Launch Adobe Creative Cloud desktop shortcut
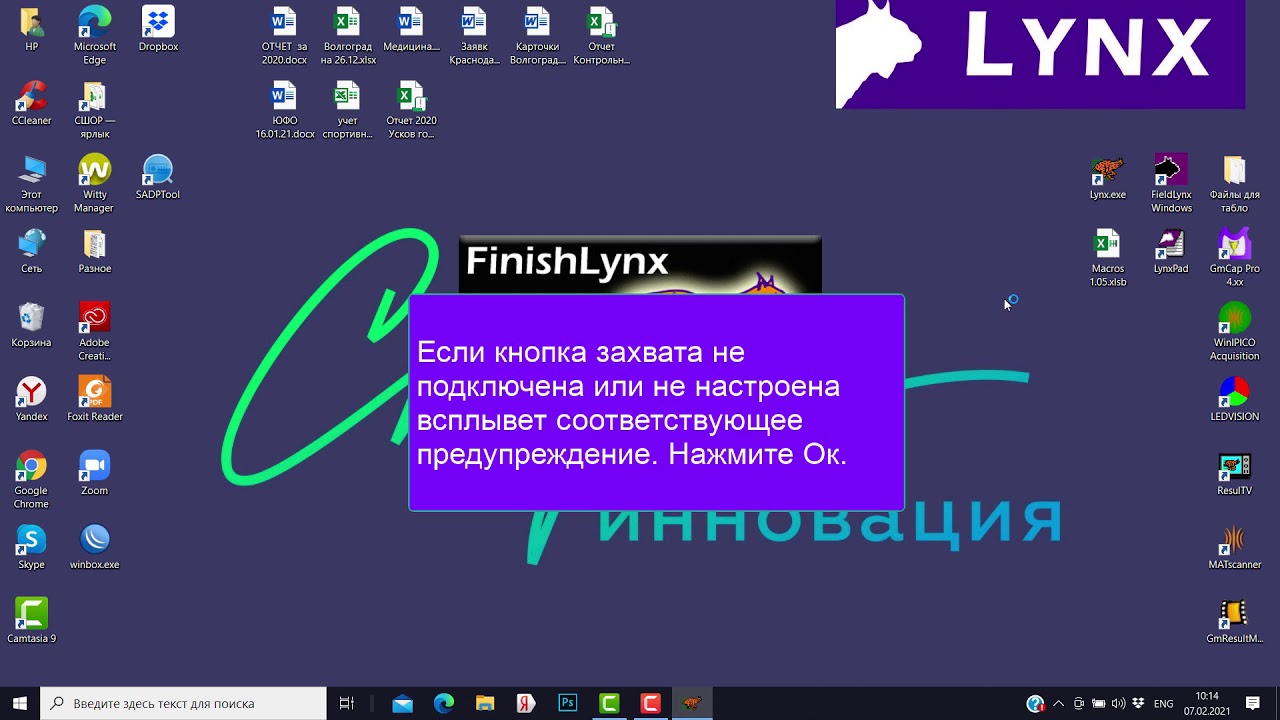 [x=95, y=331]
